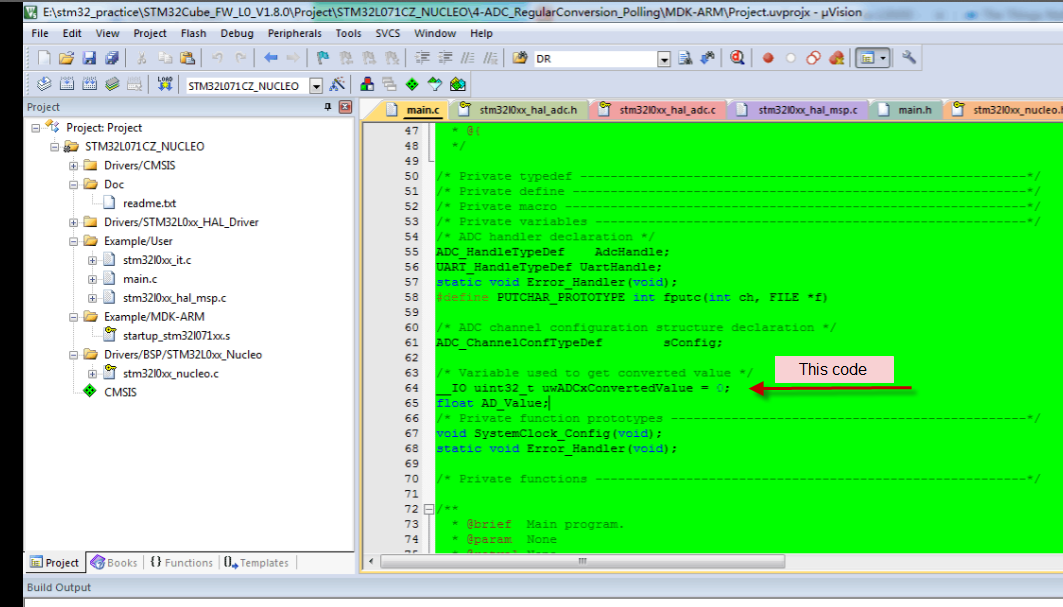The width and height of the screenshot is (1063, 607).
Task: Click in the DR find text field
Action: coord(595,59)
